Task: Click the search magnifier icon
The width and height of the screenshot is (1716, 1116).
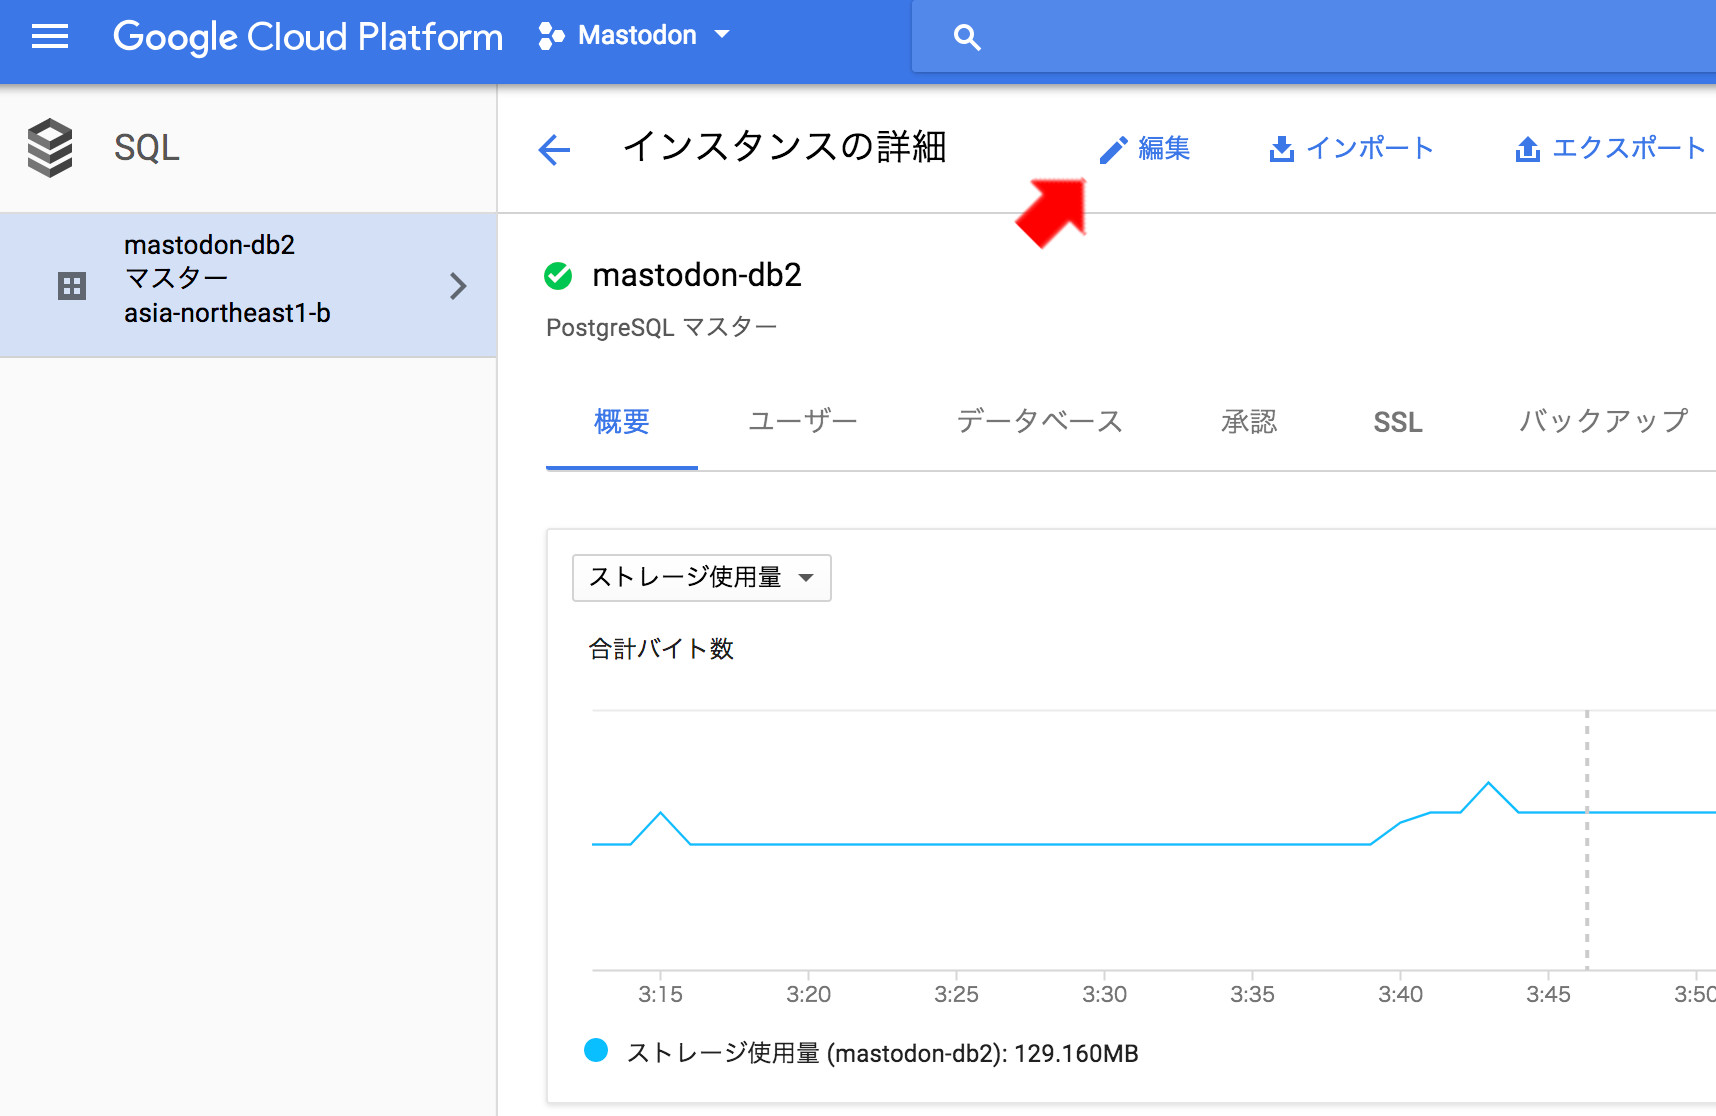Action: pyautogui.click(x=966, y=38)
